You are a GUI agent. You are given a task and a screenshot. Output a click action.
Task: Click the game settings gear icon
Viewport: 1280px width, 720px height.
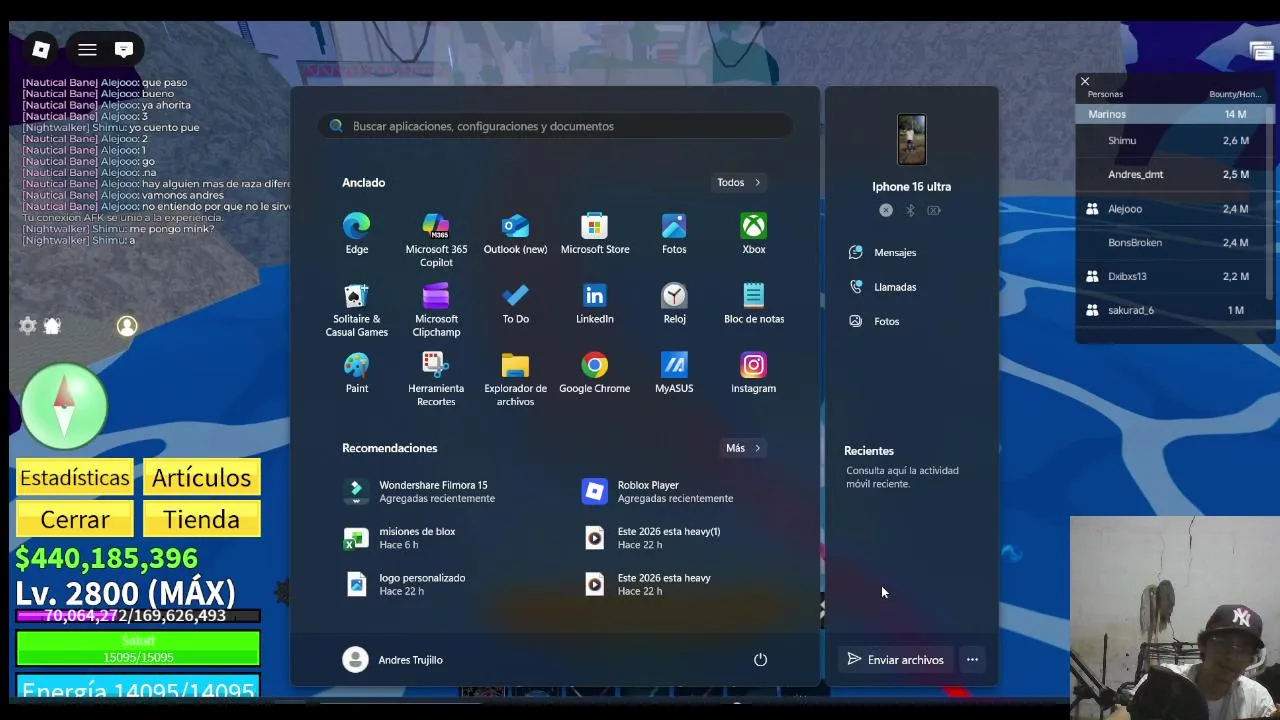[x=28, y=326]
